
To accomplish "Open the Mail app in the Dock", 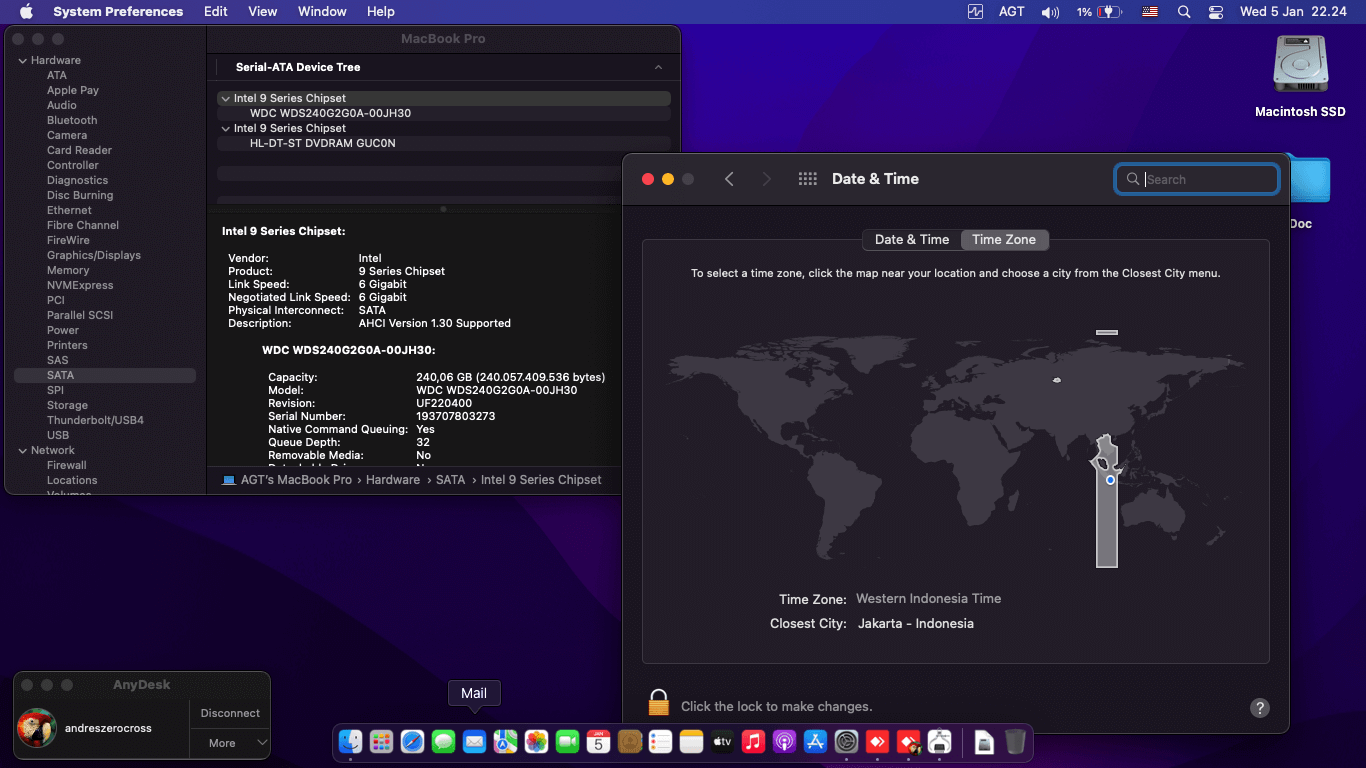I will pos(474,741).
